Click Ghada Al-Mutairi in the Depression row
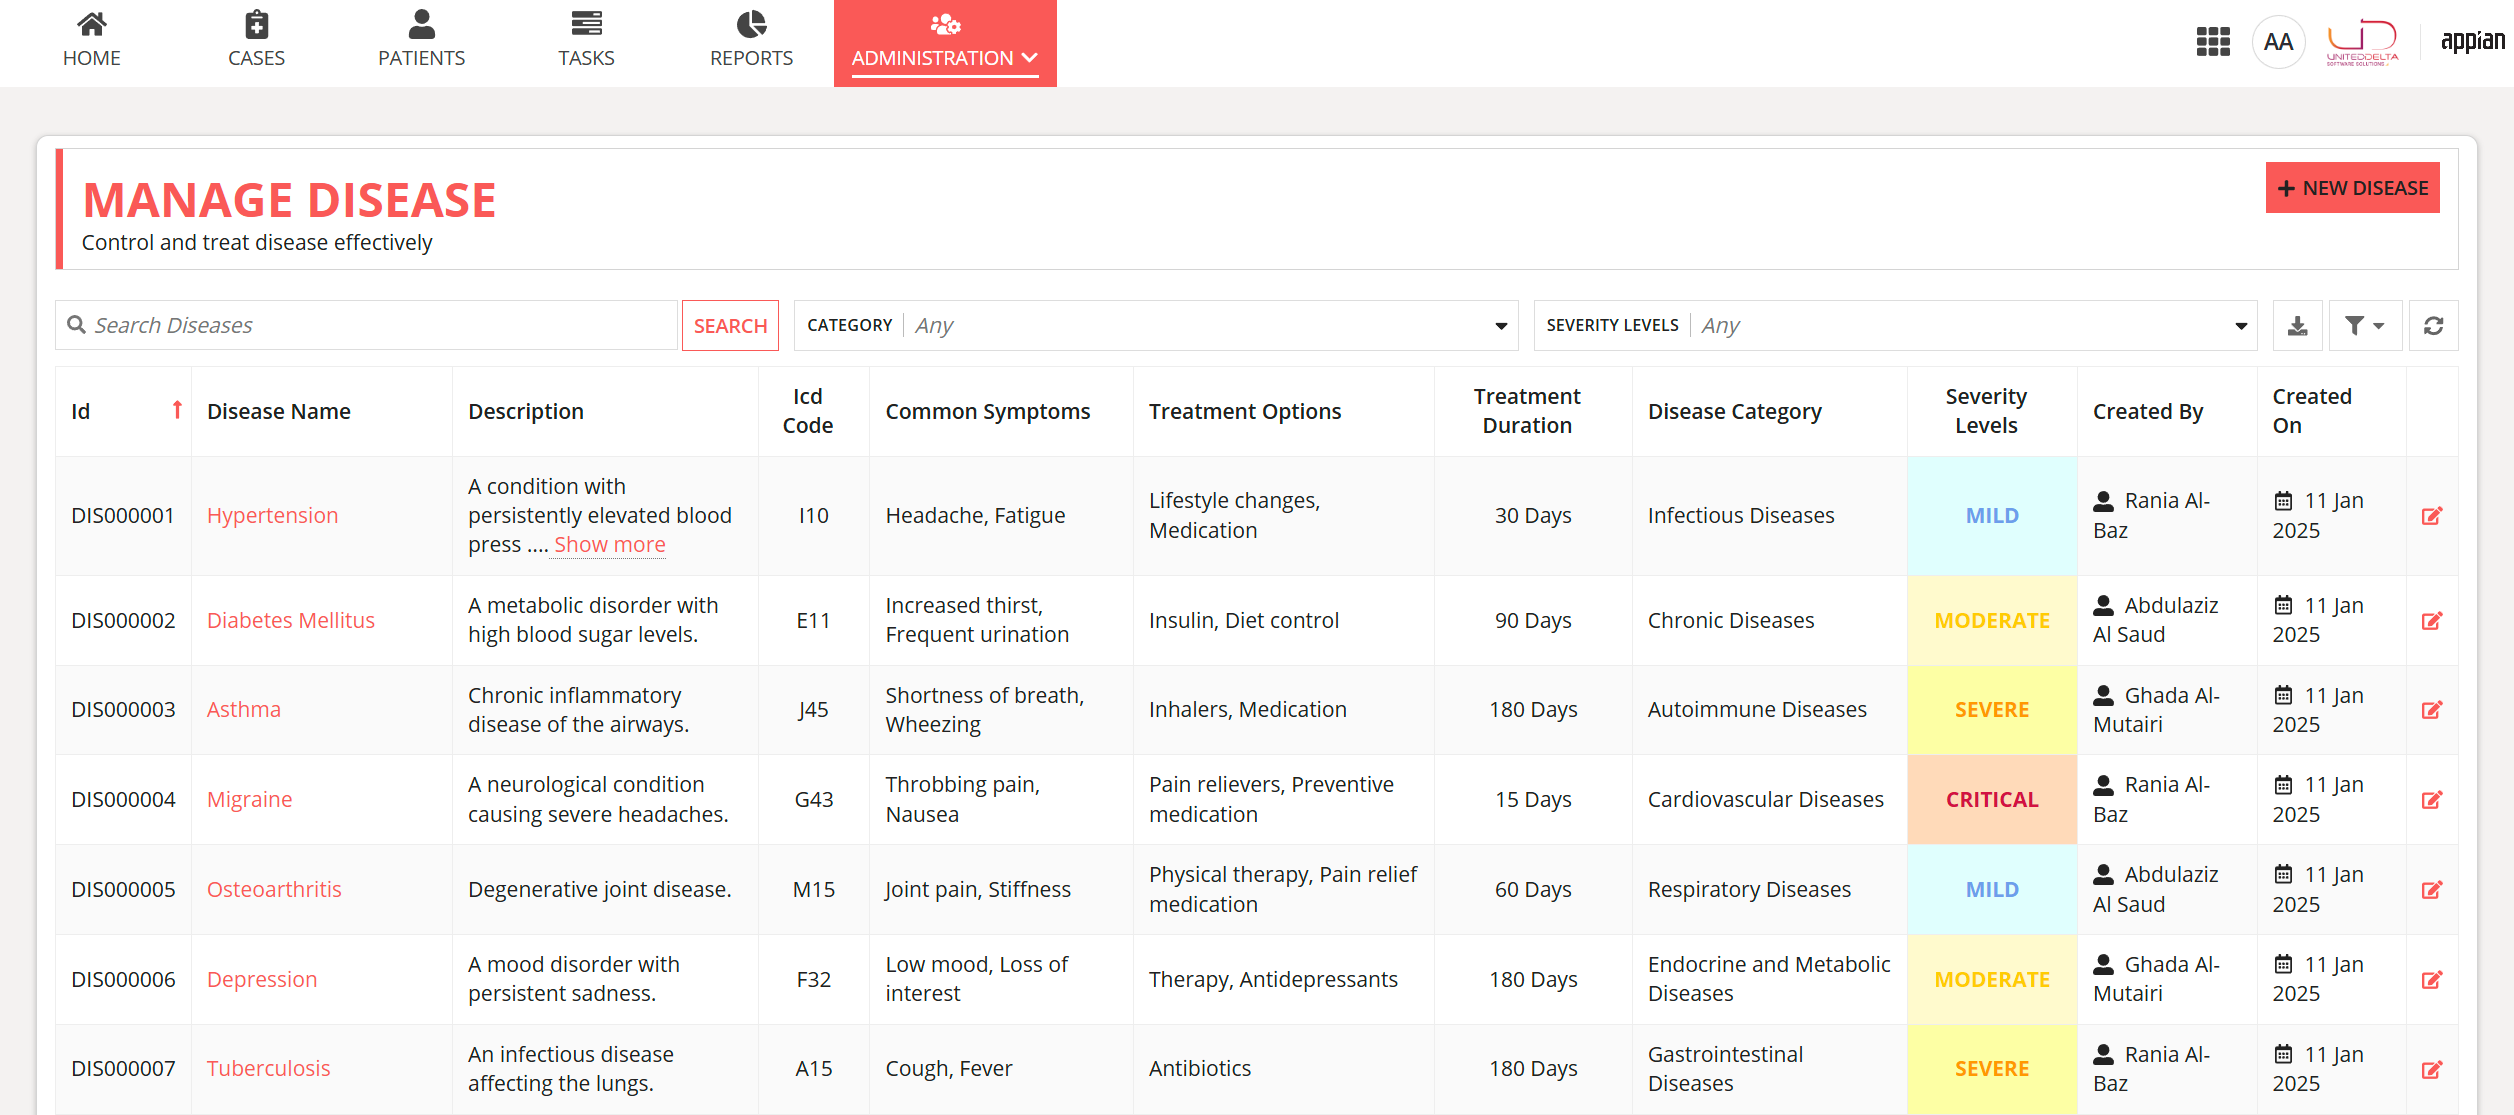Viewport: 2514px width, 1115px height. coord(2156,979)
